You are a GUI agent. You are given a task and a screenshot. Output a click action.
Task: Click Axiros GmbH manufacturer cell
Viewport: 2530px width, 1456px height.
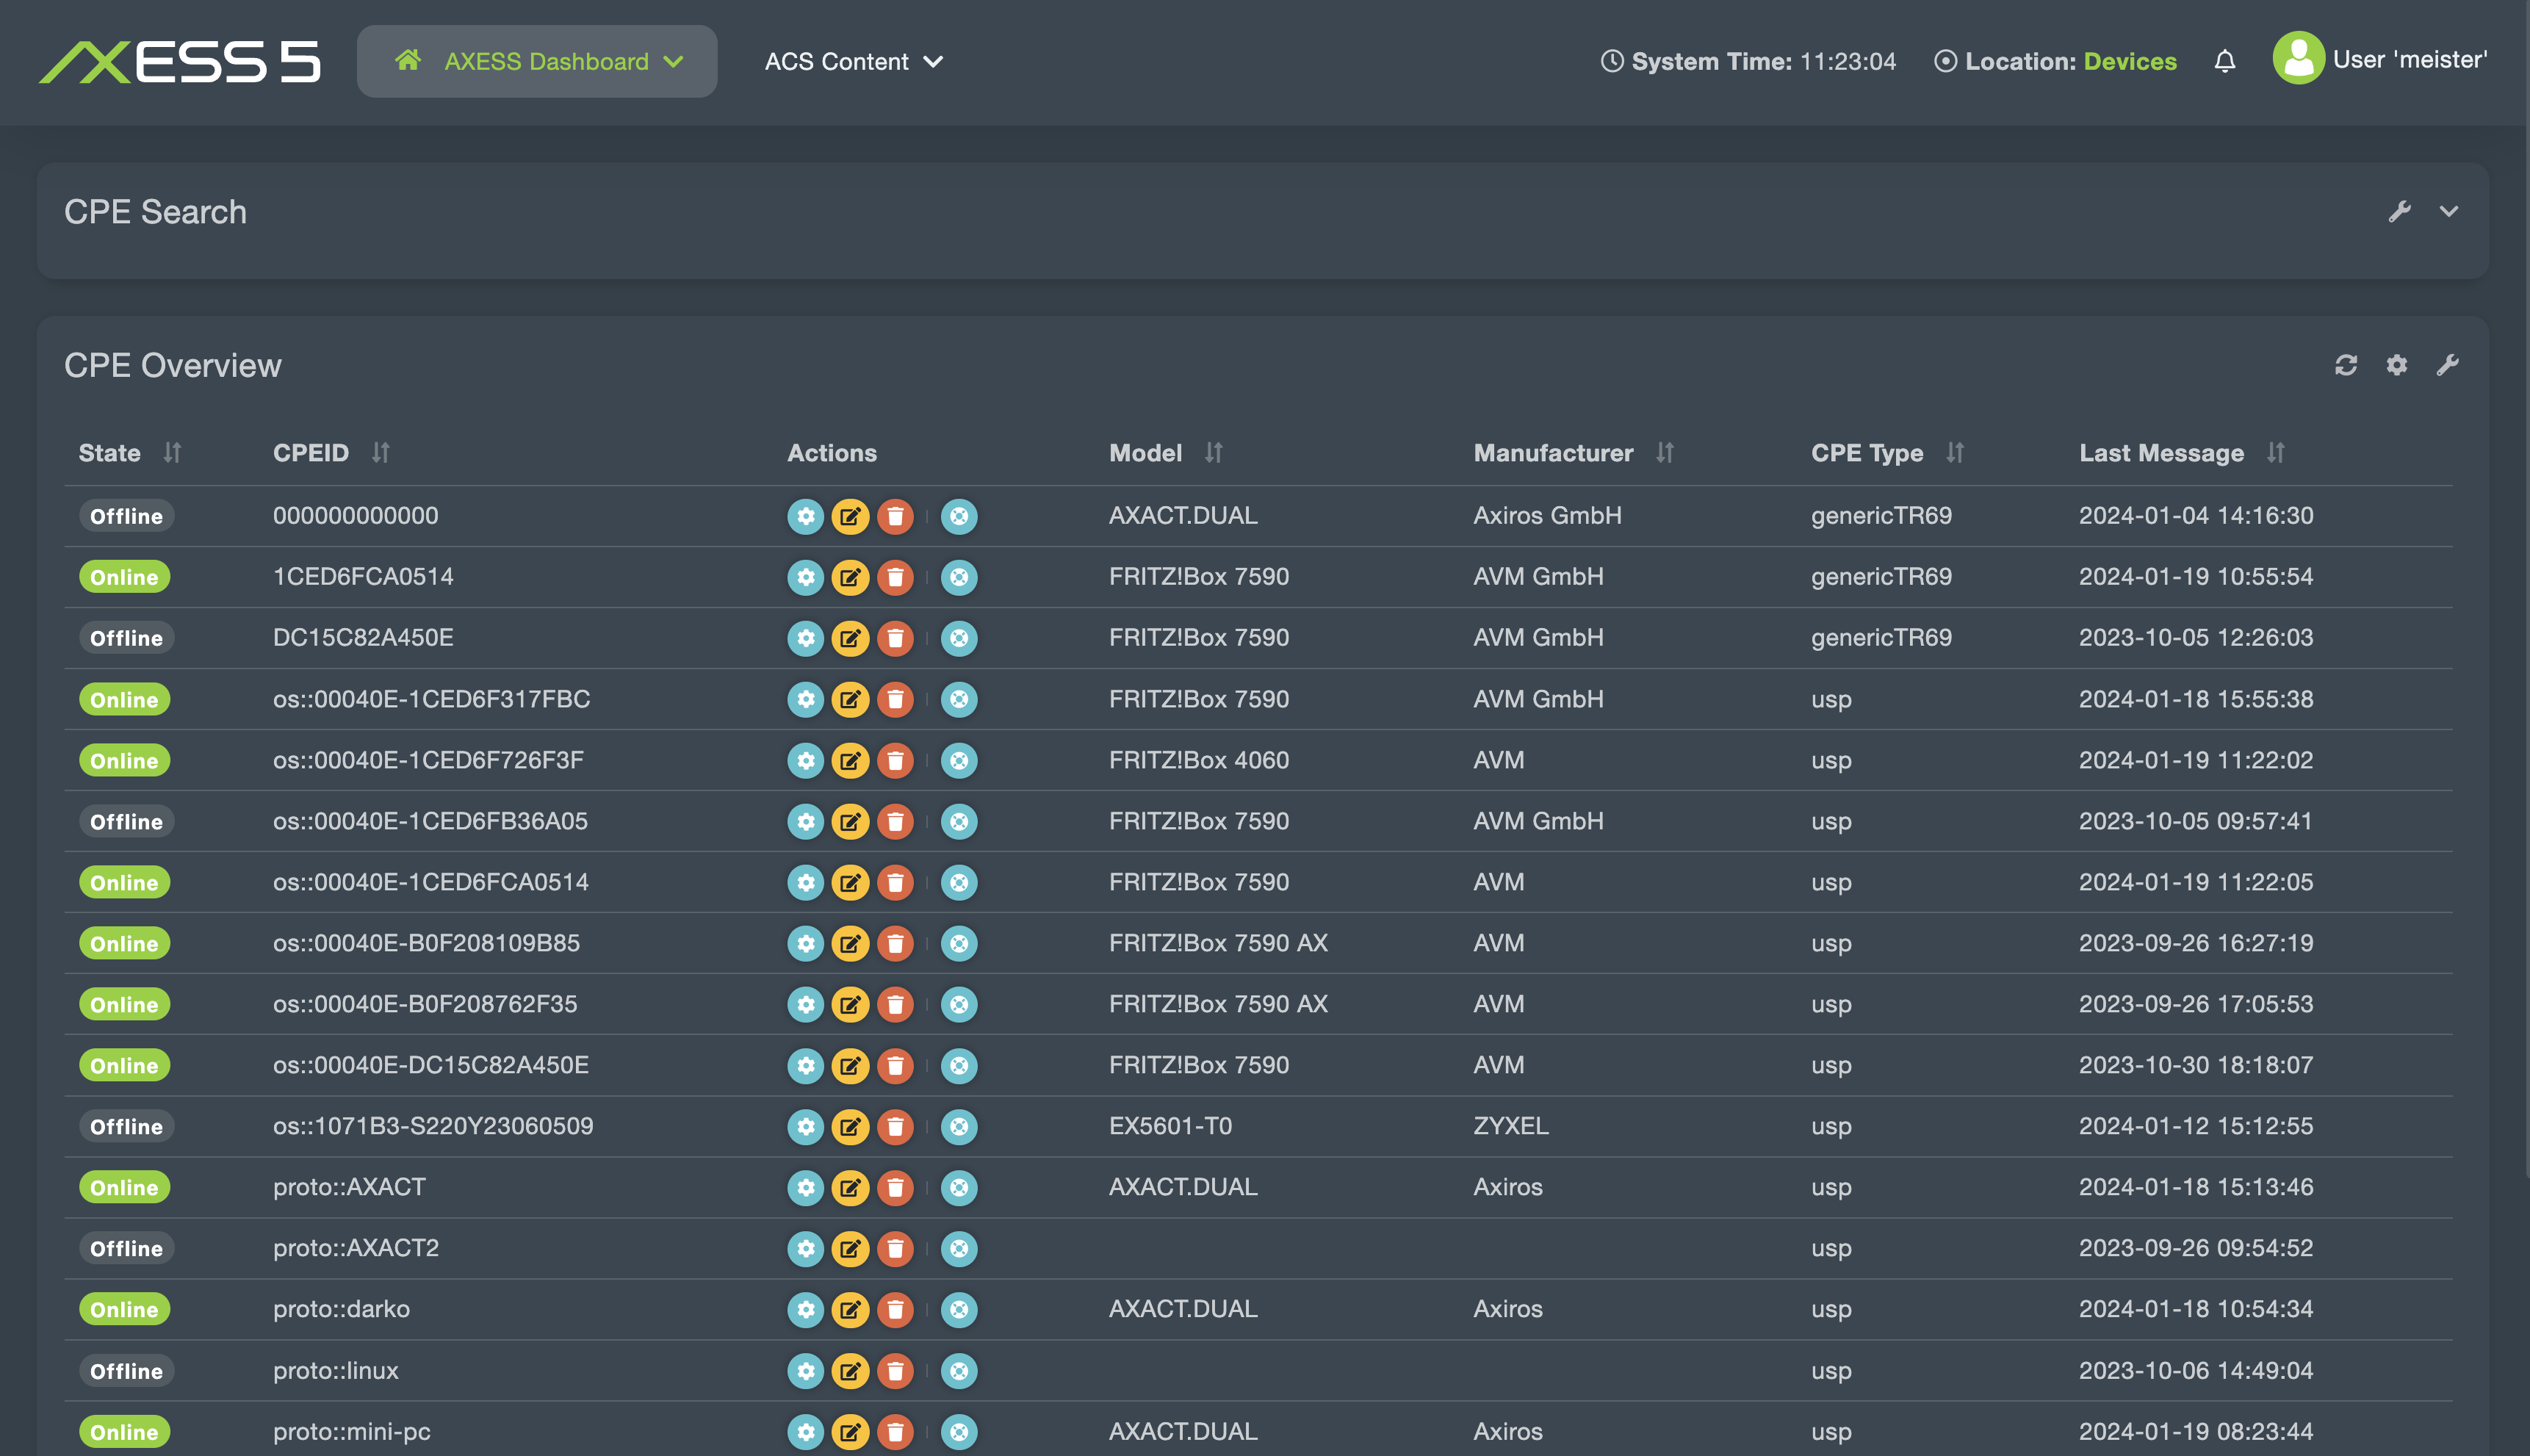point(1547,516)
